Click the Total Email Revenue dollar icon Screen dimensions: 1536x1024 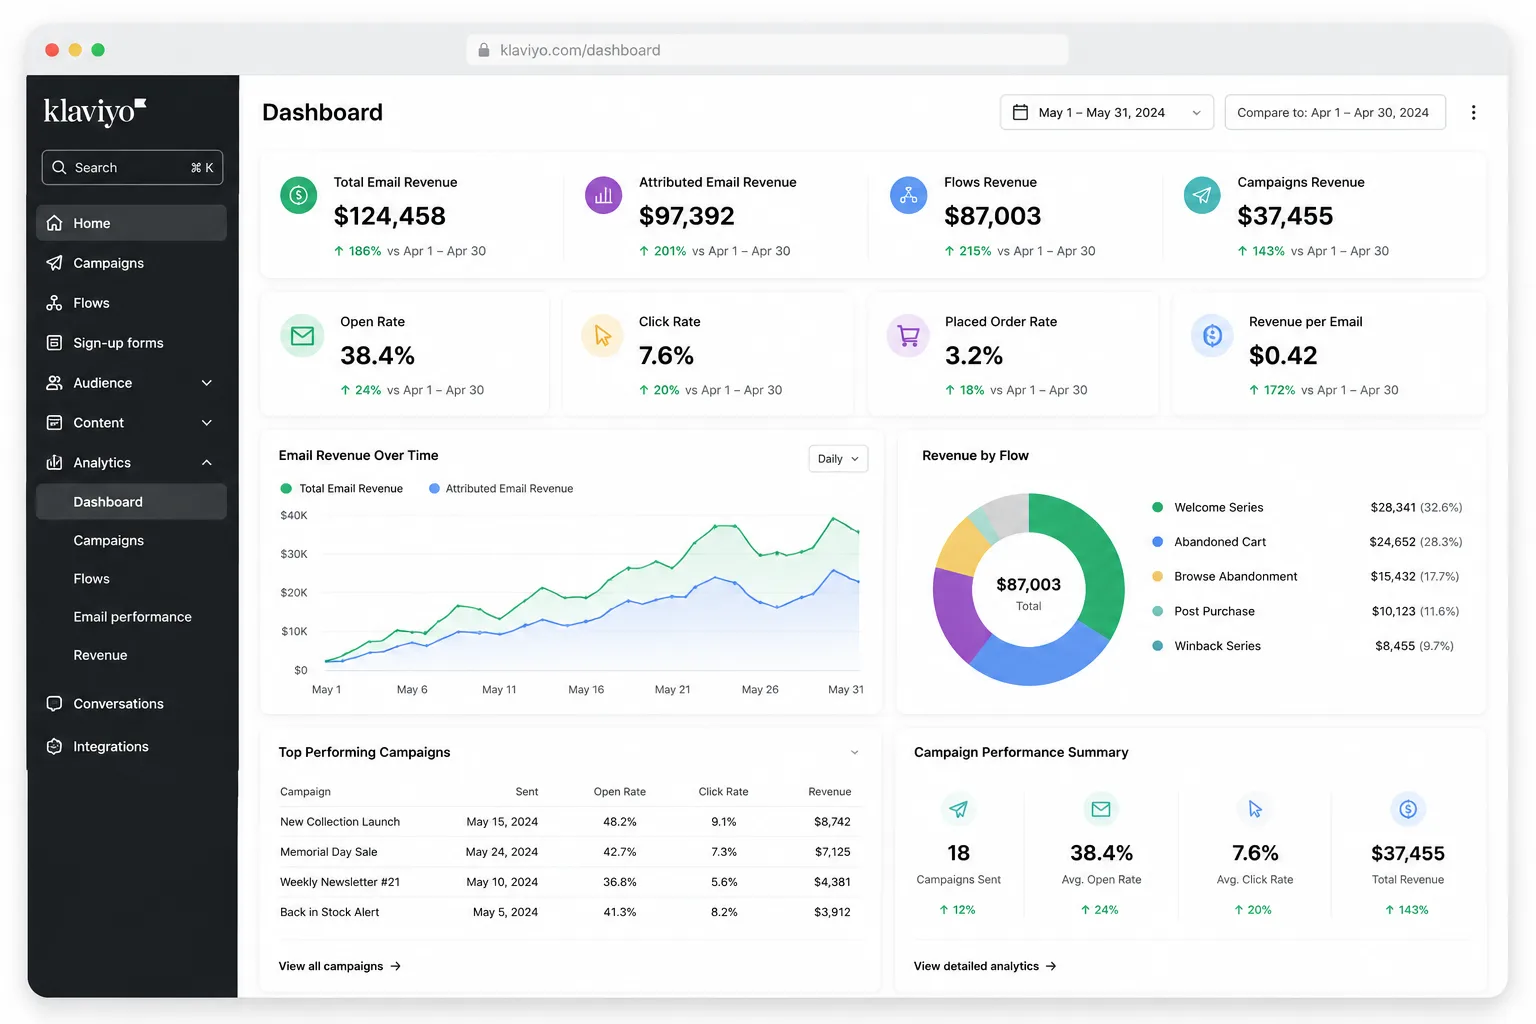[x=298, y=195]
